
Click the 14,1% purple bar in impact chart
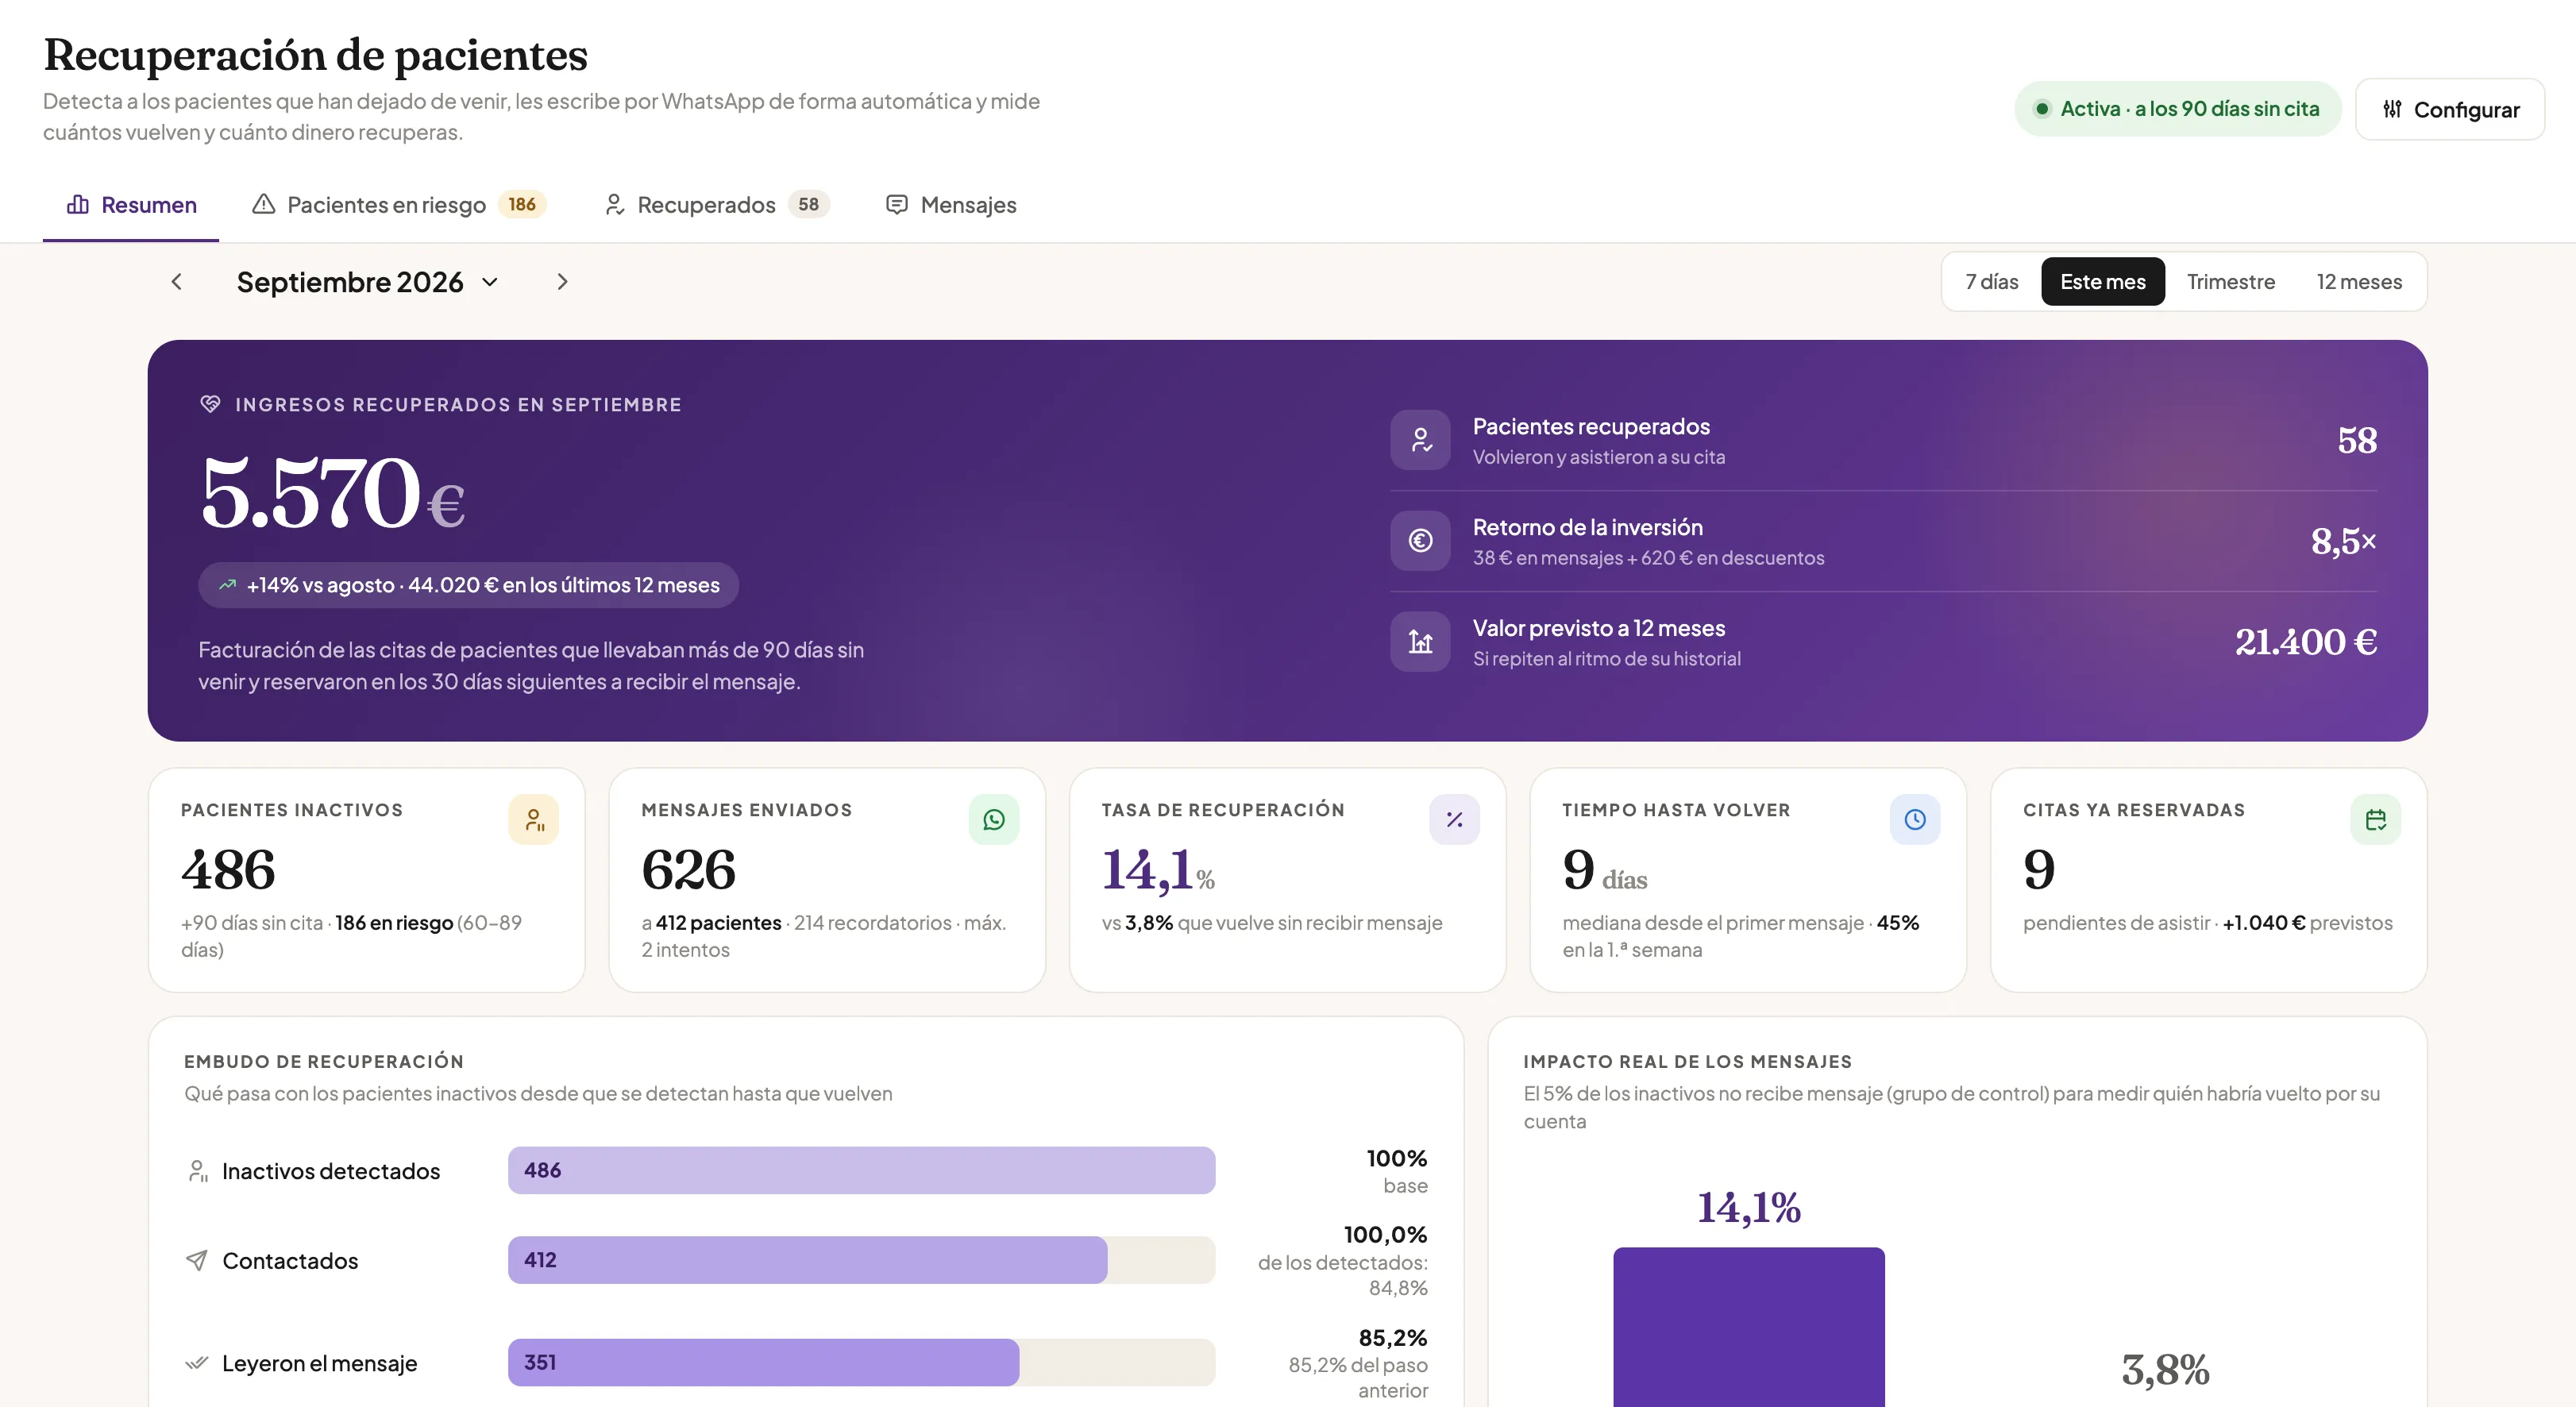(1748, 1327)
